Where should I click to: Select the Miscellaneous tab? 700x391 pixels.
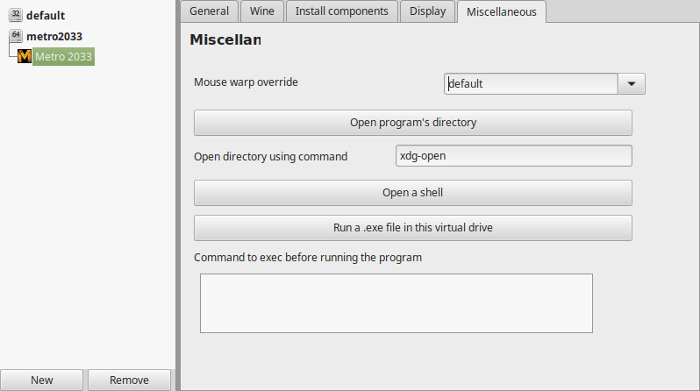click(x=501, y=12)
